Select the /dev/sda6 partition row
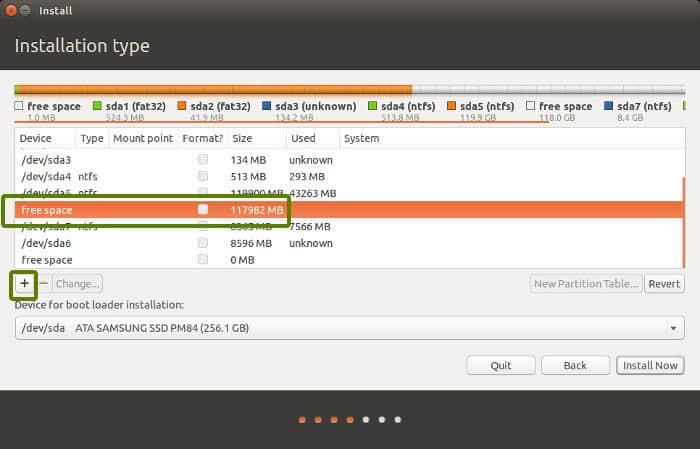700x449 pixels. point(150,243)
